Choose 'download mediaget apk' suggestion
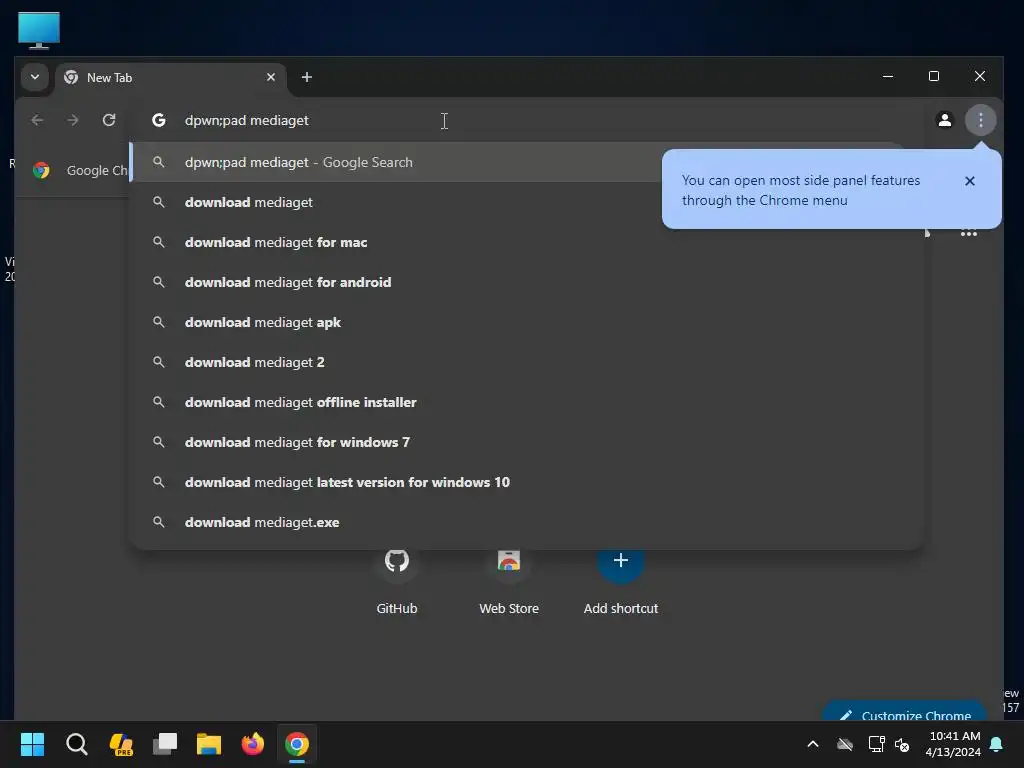Screen dimensions: 1024x768 [526, 322]
